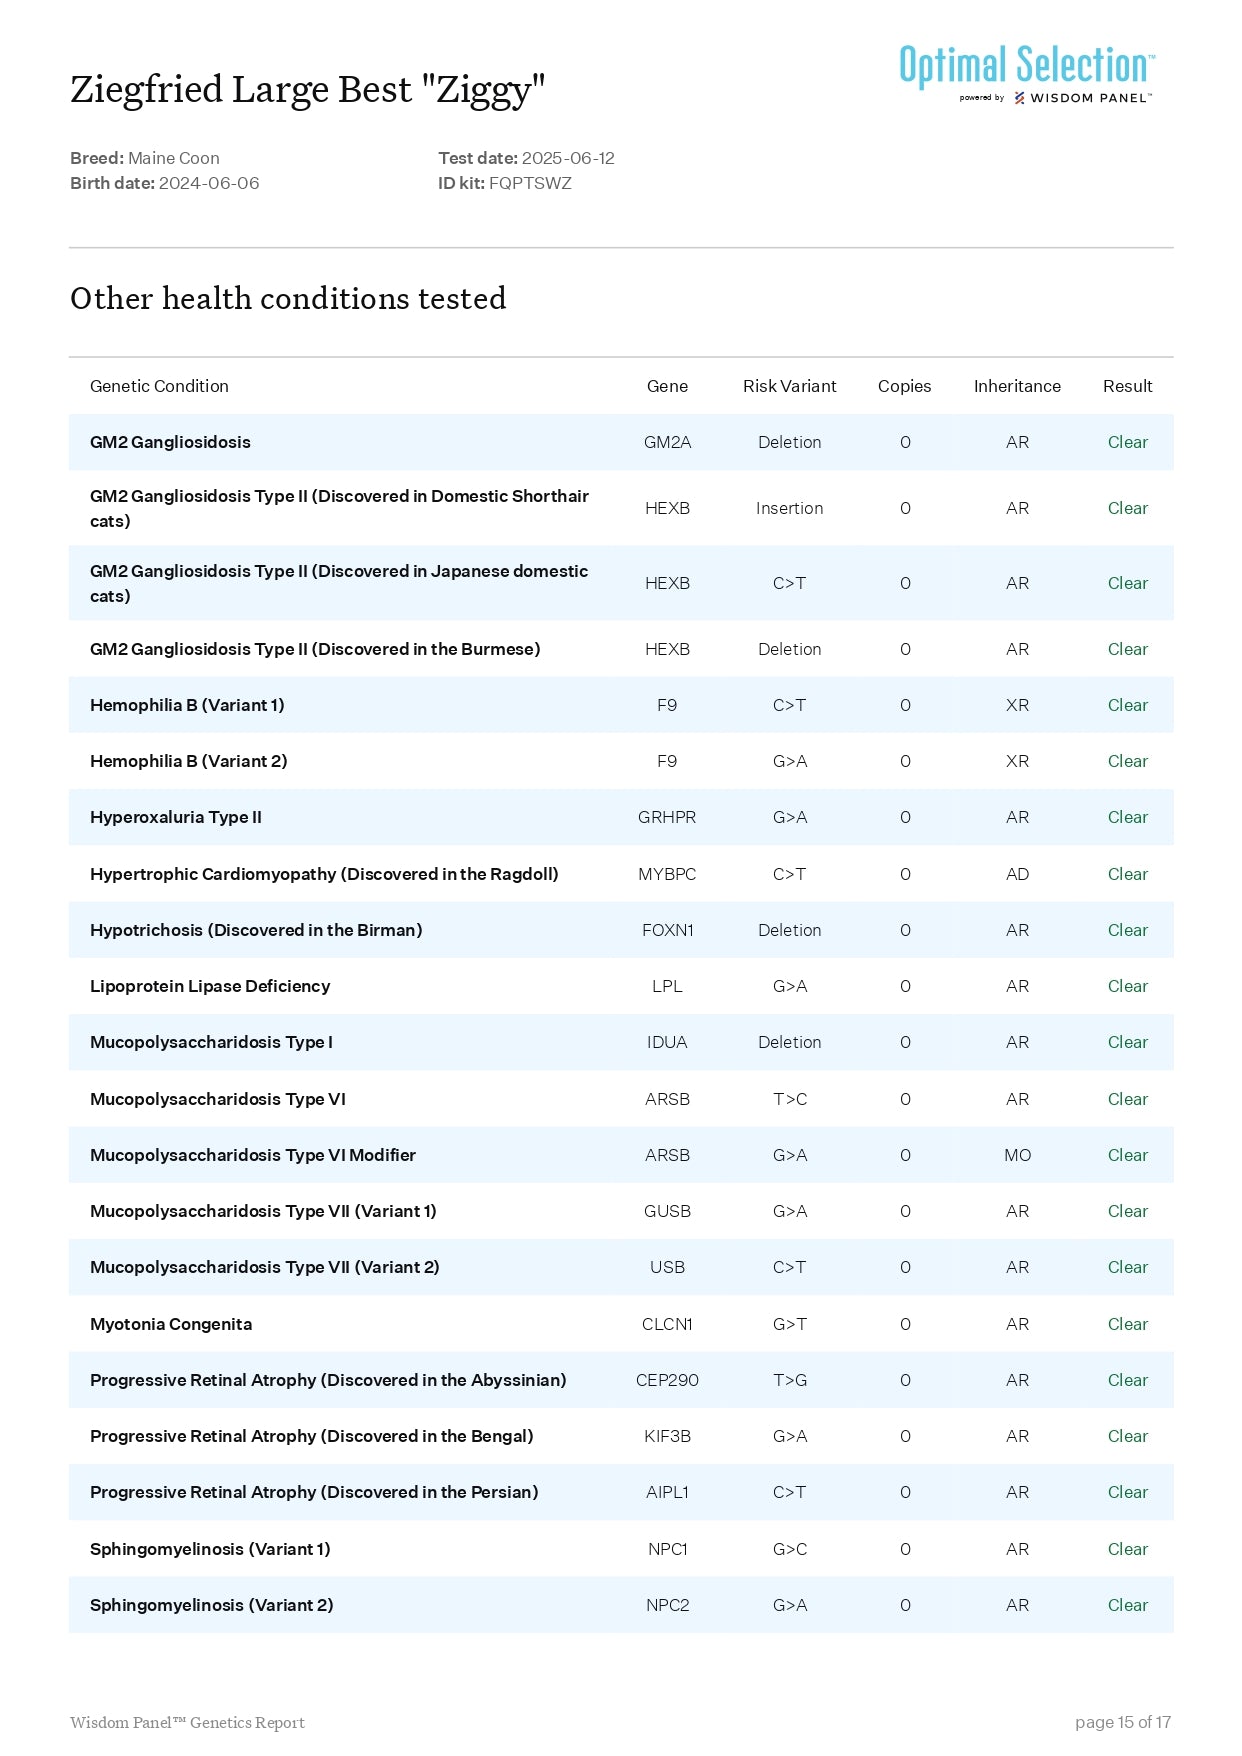This screenshot has height=1756, width=1242.
Task: Select Hypertrophic Cardiomyopathy (Discovered in the Ragdoll)
Action: coord(324,874)
